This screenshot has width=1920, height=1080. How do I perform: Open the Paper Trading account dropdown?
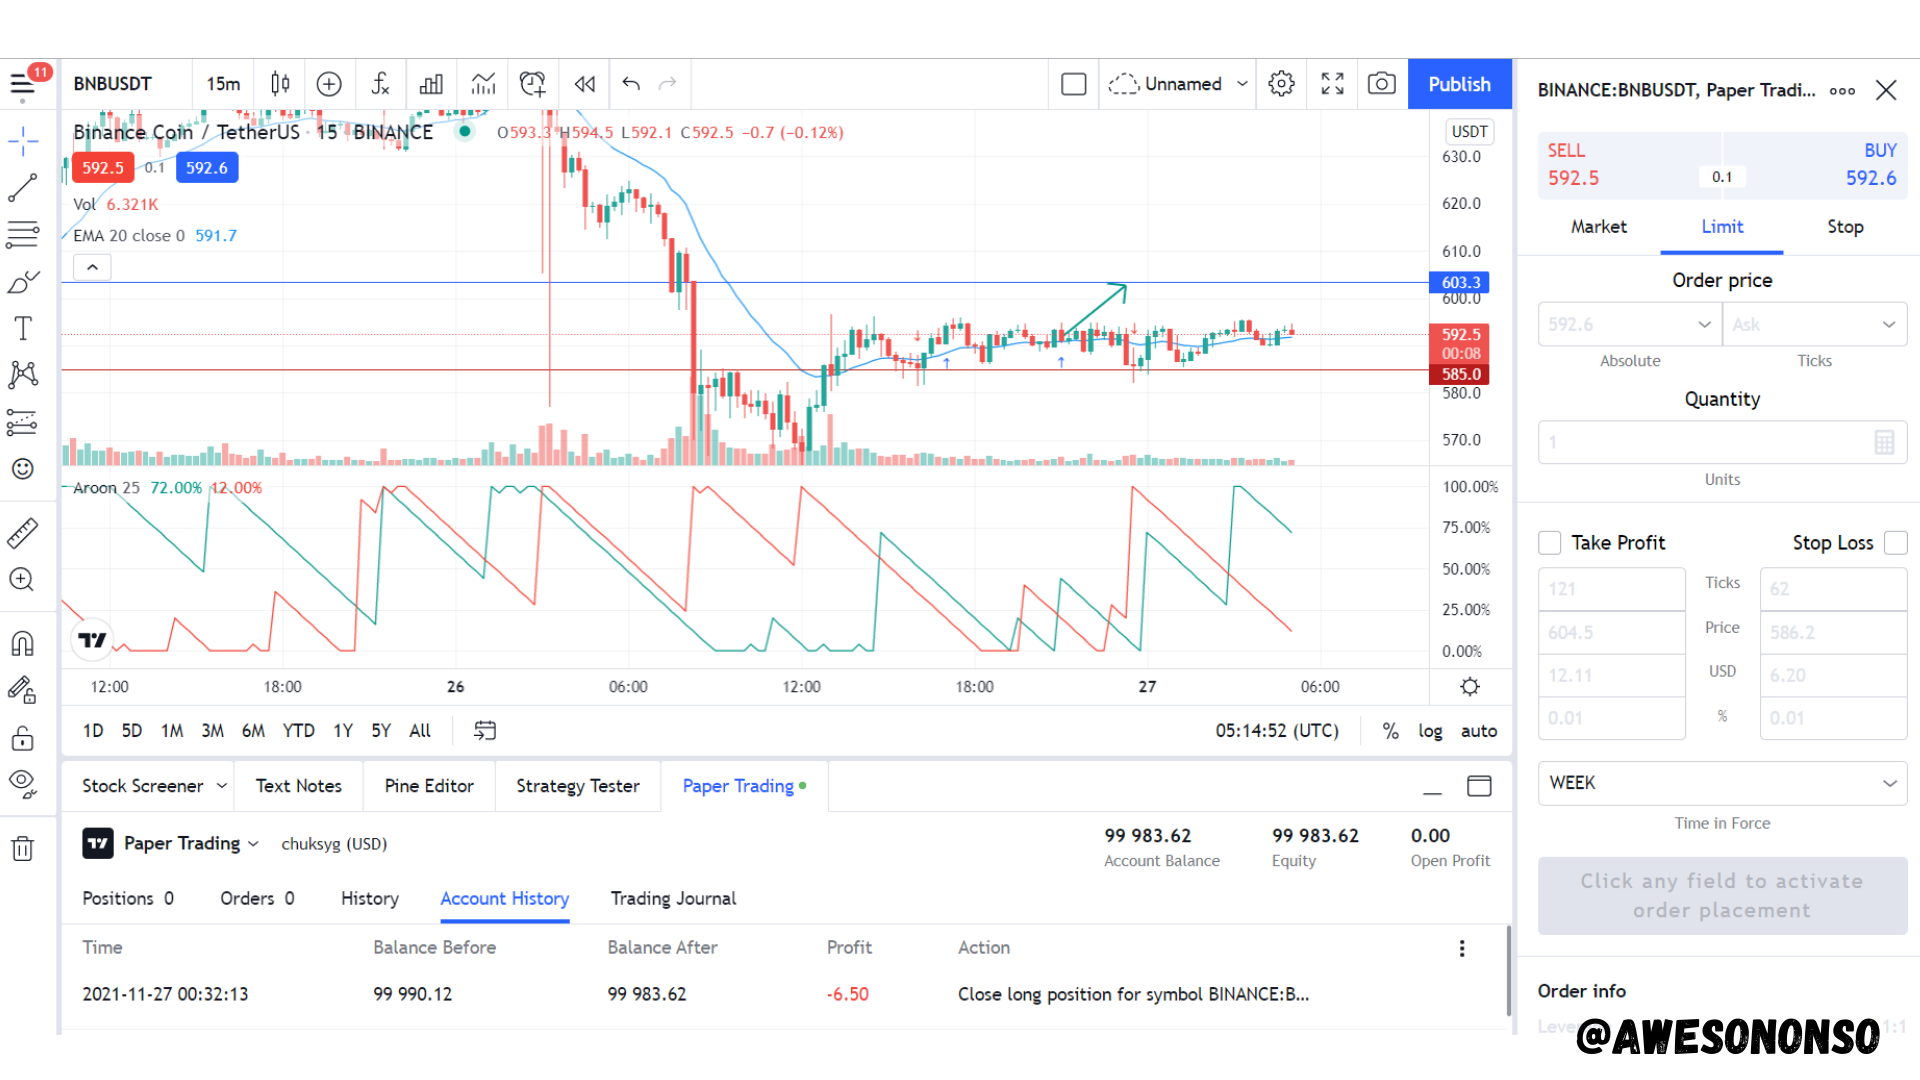tap(191, 844)
